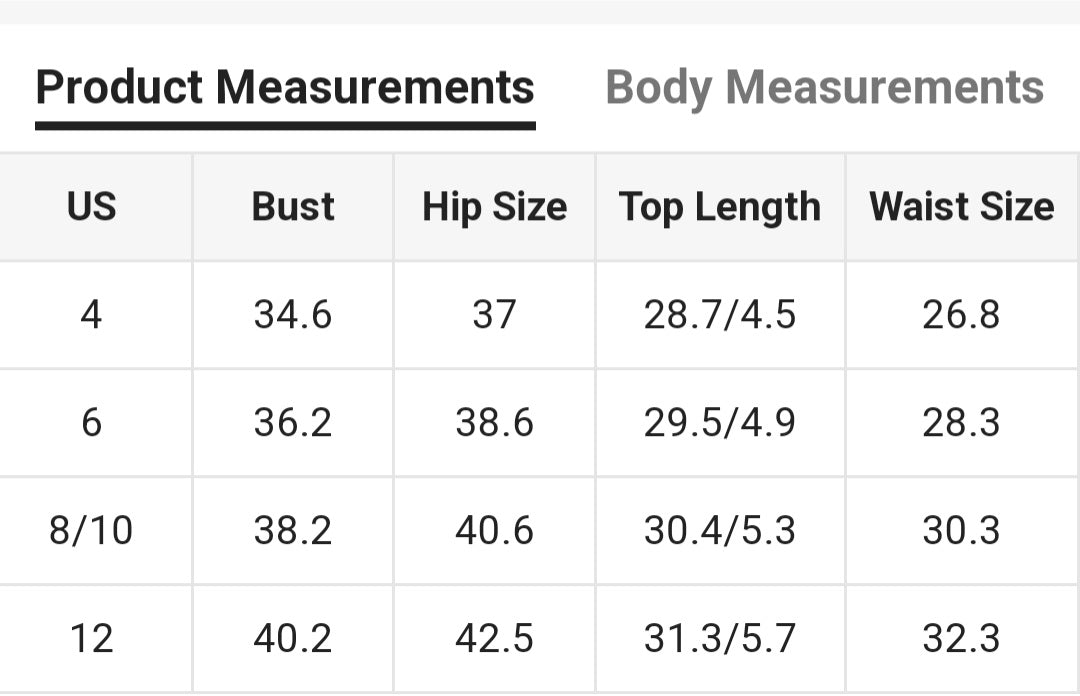The width and height of the screenshot is (1080, 696).
Task: Click bust value 40.2
Action: click(293, 637)
